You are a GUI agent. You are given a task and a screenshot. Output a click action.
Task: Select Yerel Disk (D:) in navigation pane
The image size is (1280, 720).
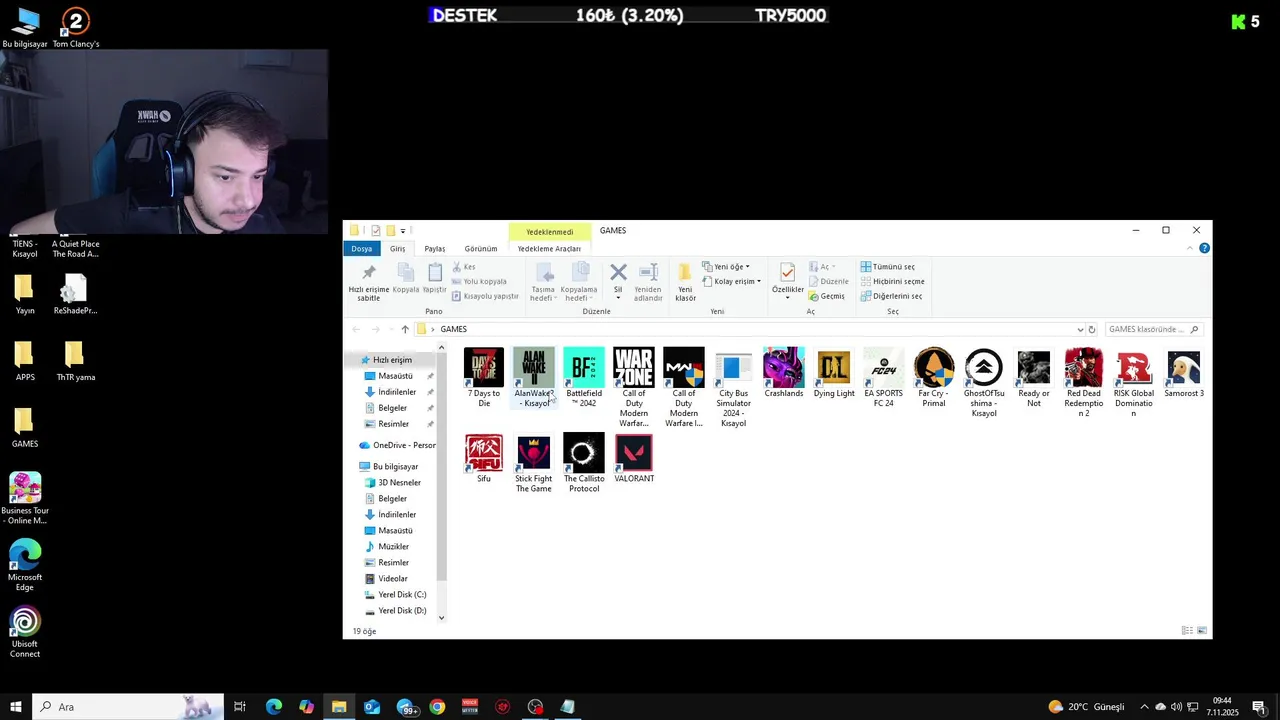tap(395, 611)
